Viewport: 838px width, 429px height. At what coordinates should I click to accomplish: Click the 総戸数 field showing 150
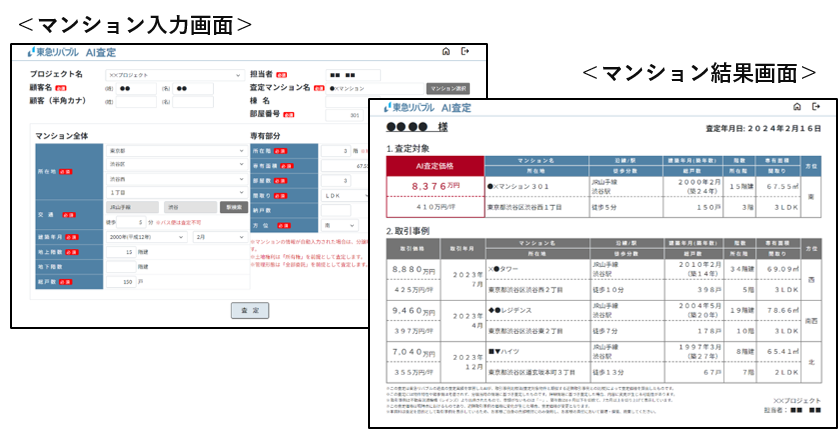point(121,282)
